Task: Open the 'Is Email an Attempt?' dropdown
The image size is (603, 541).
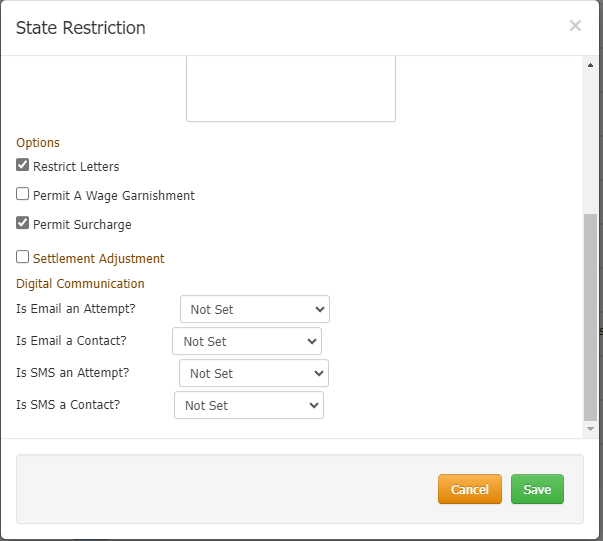Action: (x=254, y=310)
